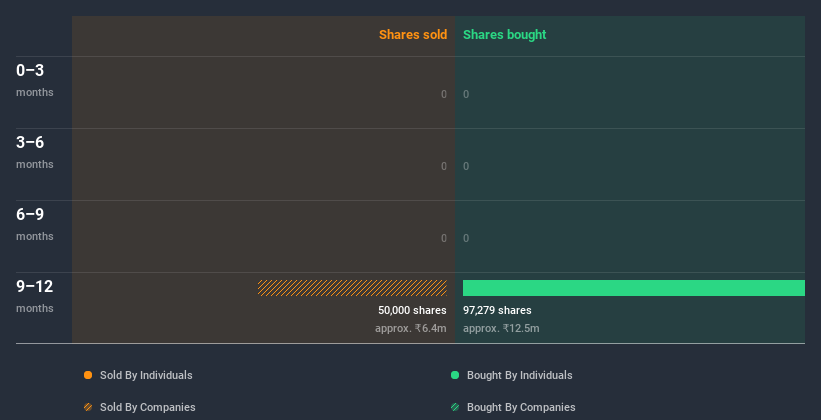This screenshot has height=420, width=821.
Task: Click the Shares bought column header
Action: pyautogui.click(x=505, y=35)
